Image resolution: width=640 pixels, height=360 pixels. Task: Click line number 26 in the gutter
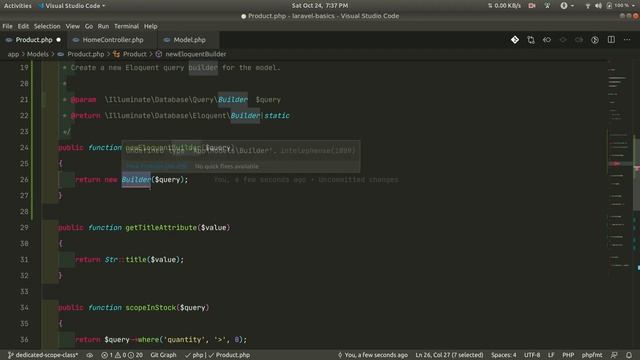[24, 180]
